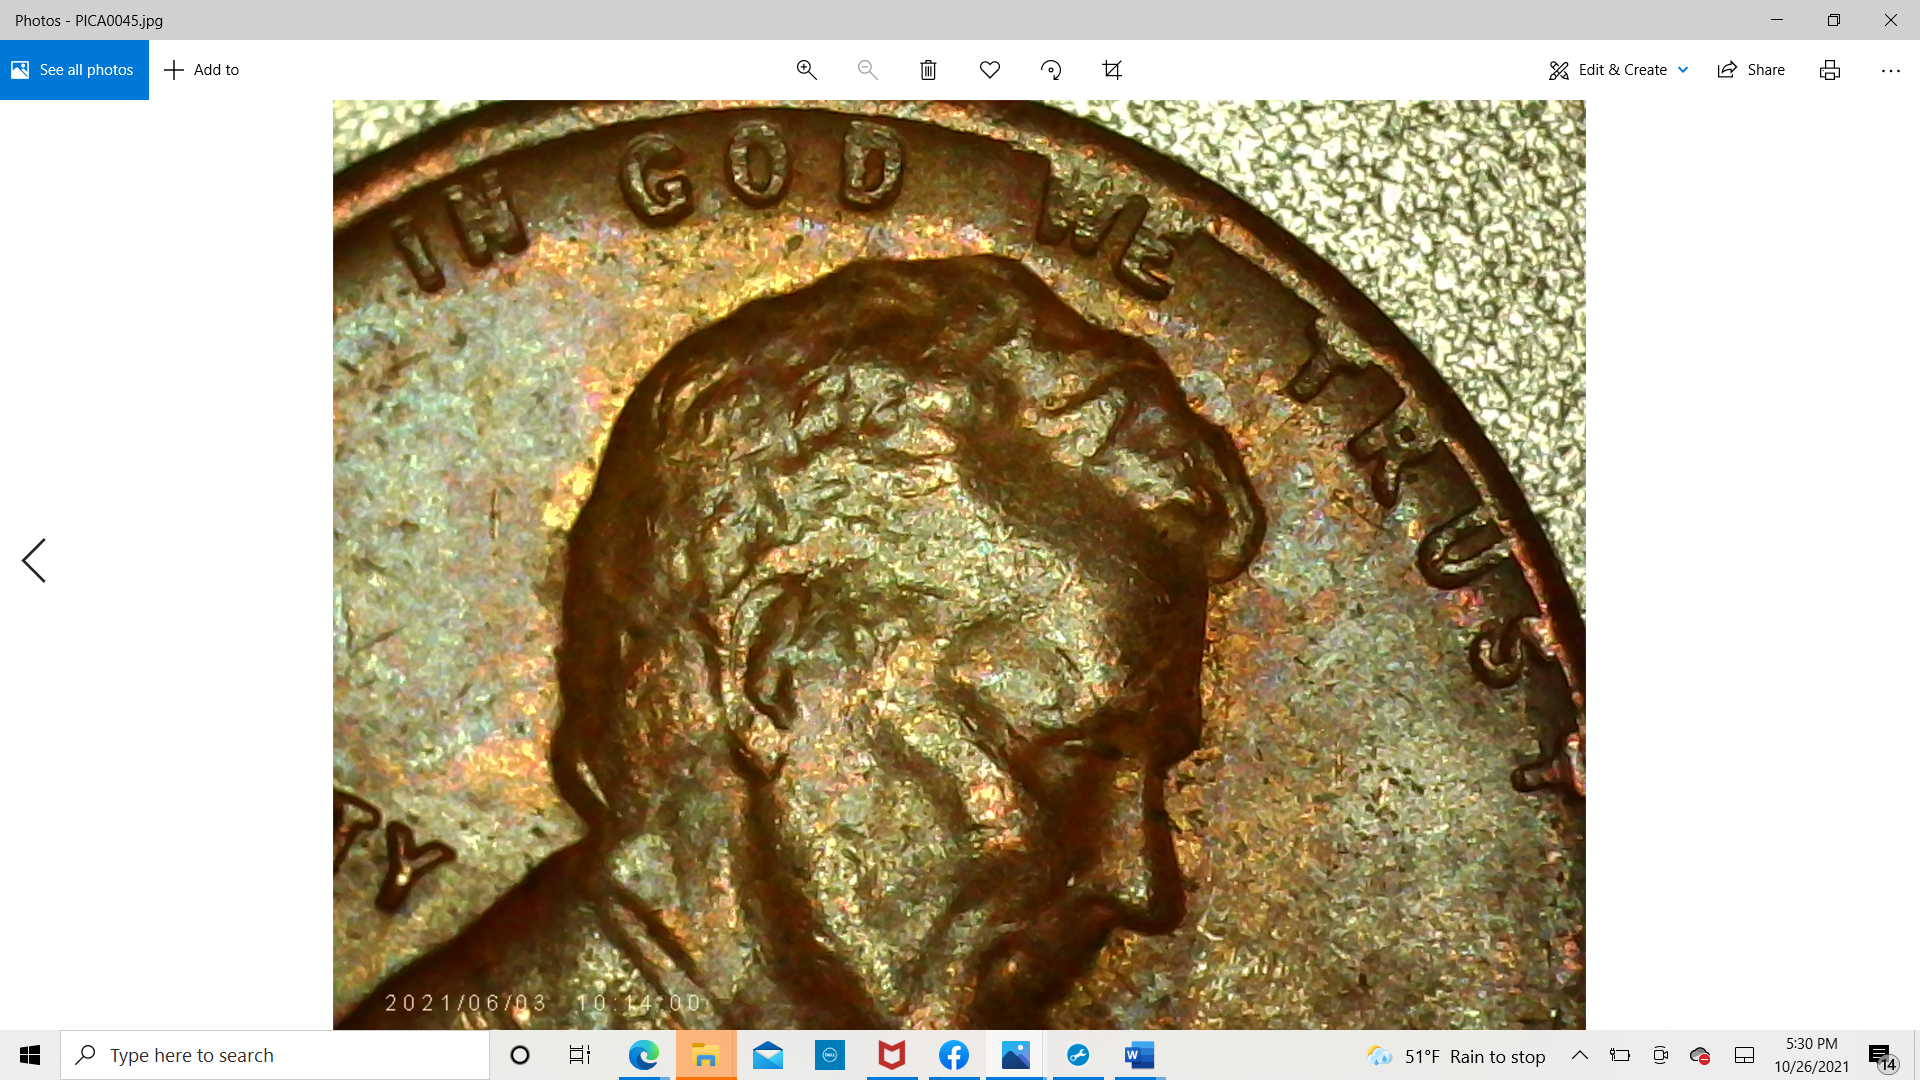Image resolution: width=1920 pixels, height=1080 pixels.
Task: Open the crop tool icon
Action: [x=1112, y=70]
